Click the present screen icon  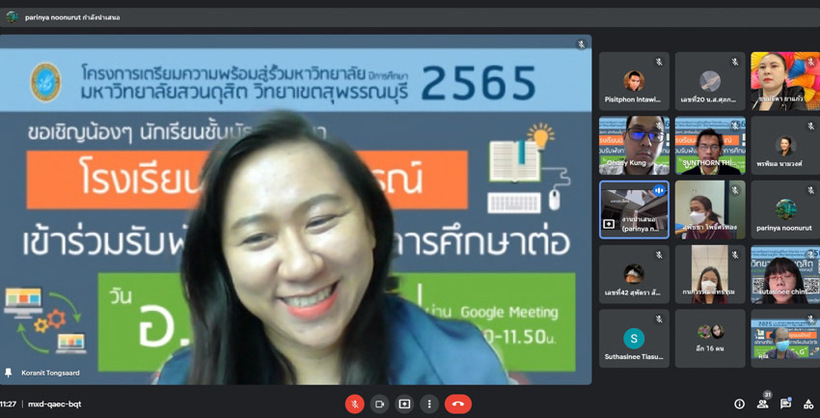click(x=404, y=404)
